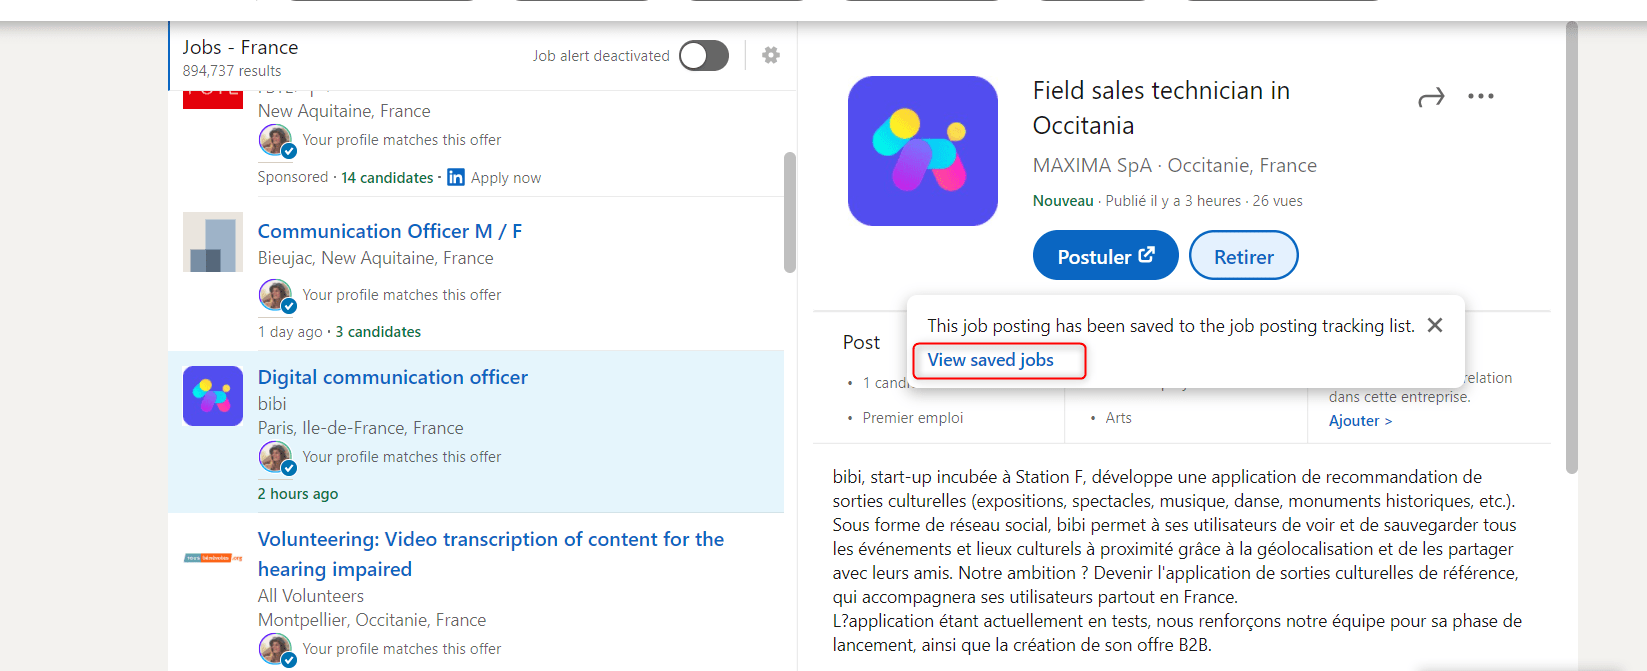Click the LinkedIn Apply now icon
The image size is (1647, 671).
[x=456, y=177]
